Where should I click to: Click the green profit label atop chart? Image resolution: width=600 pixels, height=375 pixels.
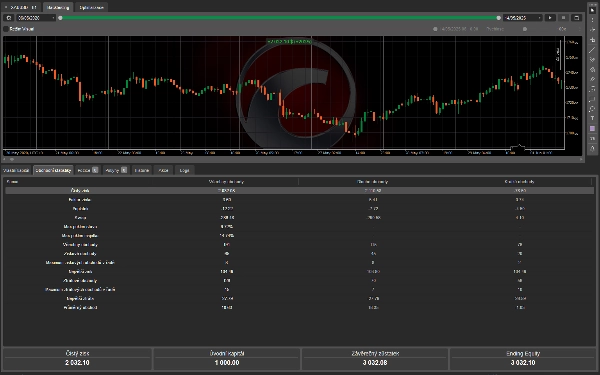point(289,41)
